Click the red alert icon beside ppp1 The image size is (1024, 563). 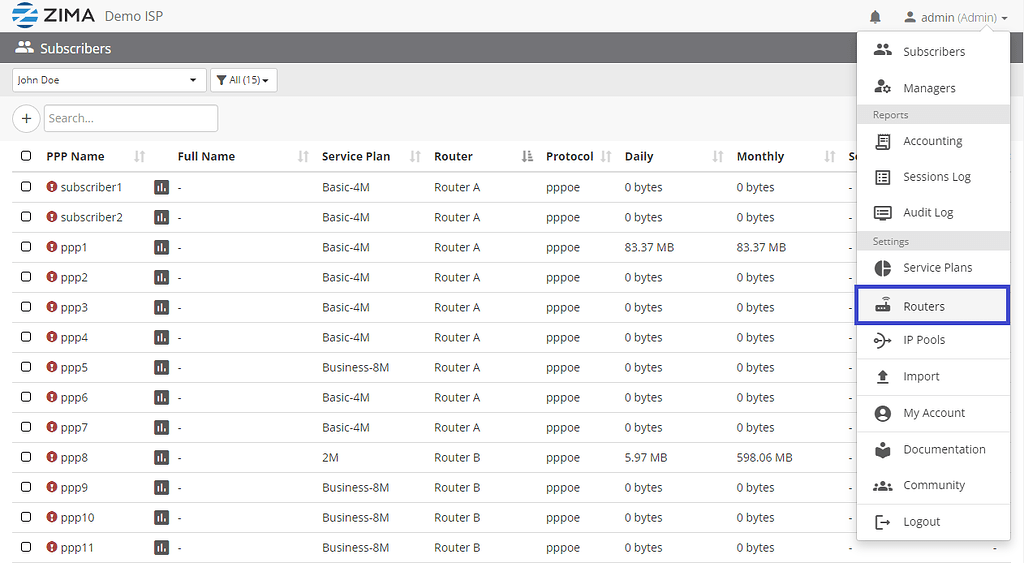point(52,247)
